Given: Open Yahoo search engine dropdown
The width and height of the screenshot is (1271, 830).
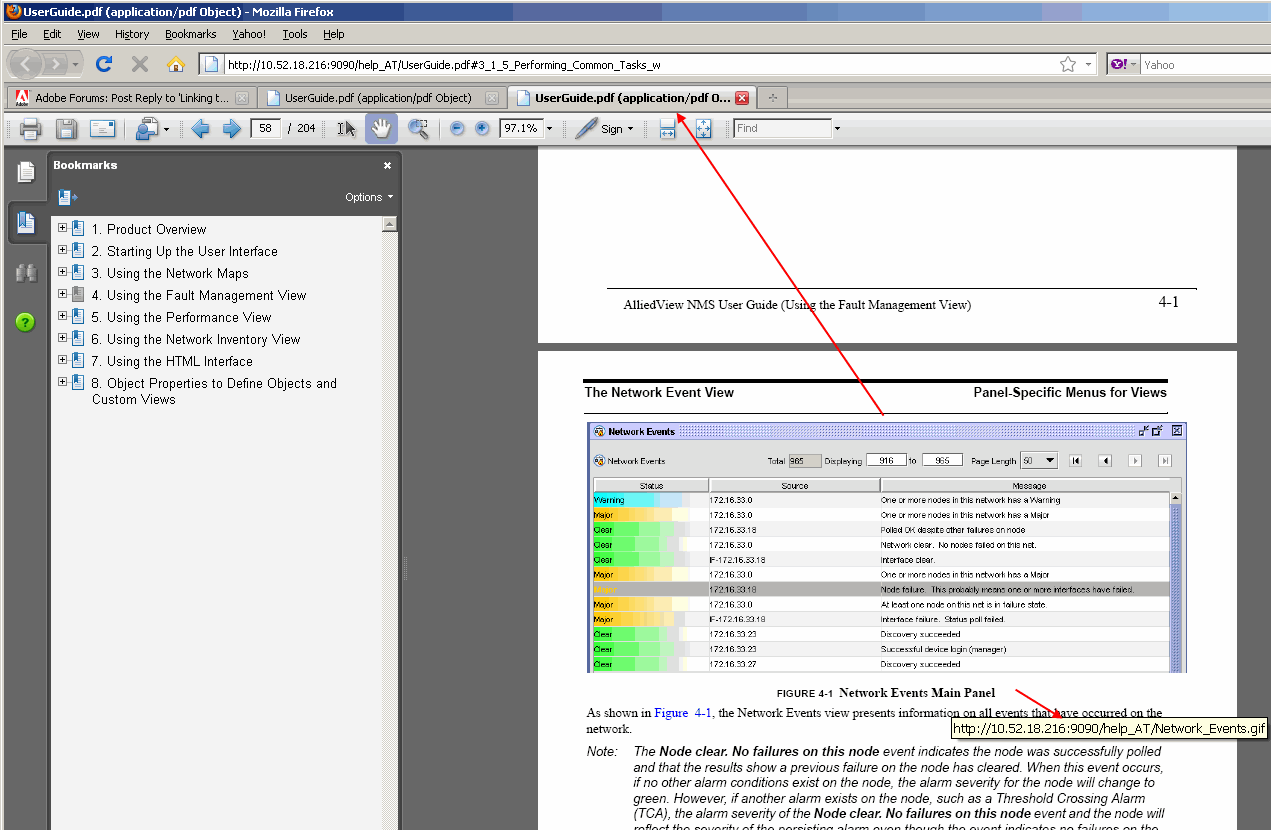Looking at the screenshot, I should coord(1122,64).
